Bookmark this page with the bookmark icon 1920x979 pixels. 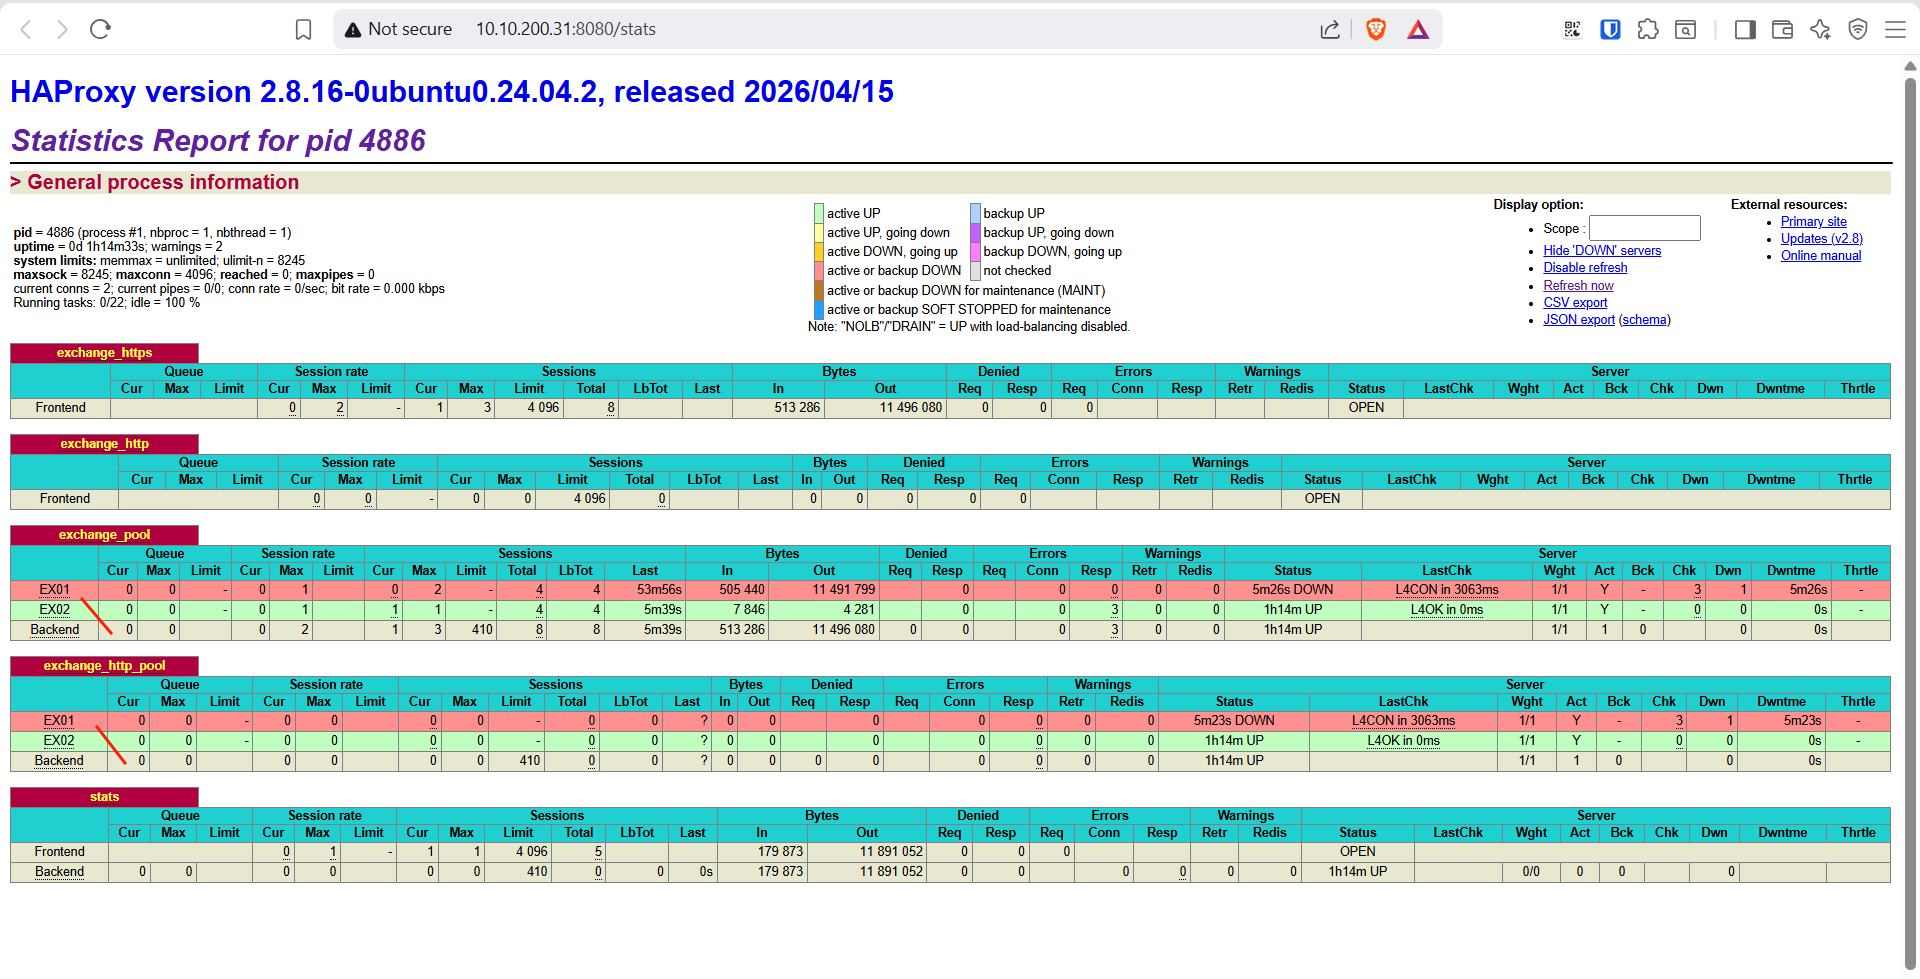(304, 30)
